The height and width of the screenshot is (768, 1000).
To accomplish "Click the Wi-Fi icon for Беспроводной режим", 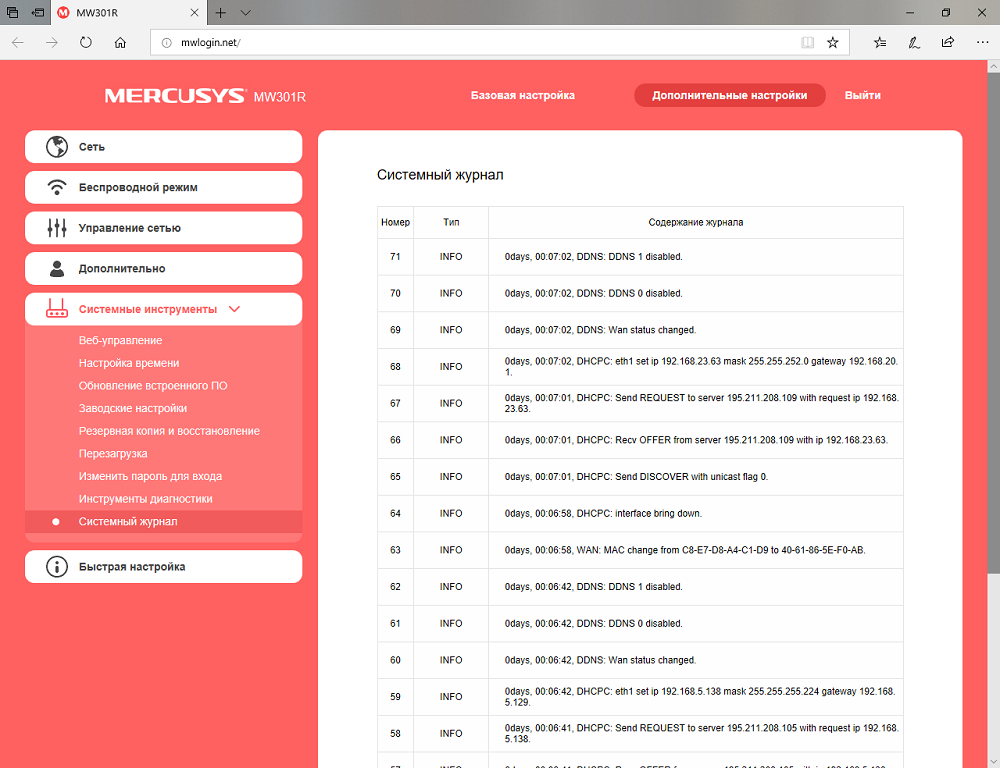I will click(x=57, y=188).
